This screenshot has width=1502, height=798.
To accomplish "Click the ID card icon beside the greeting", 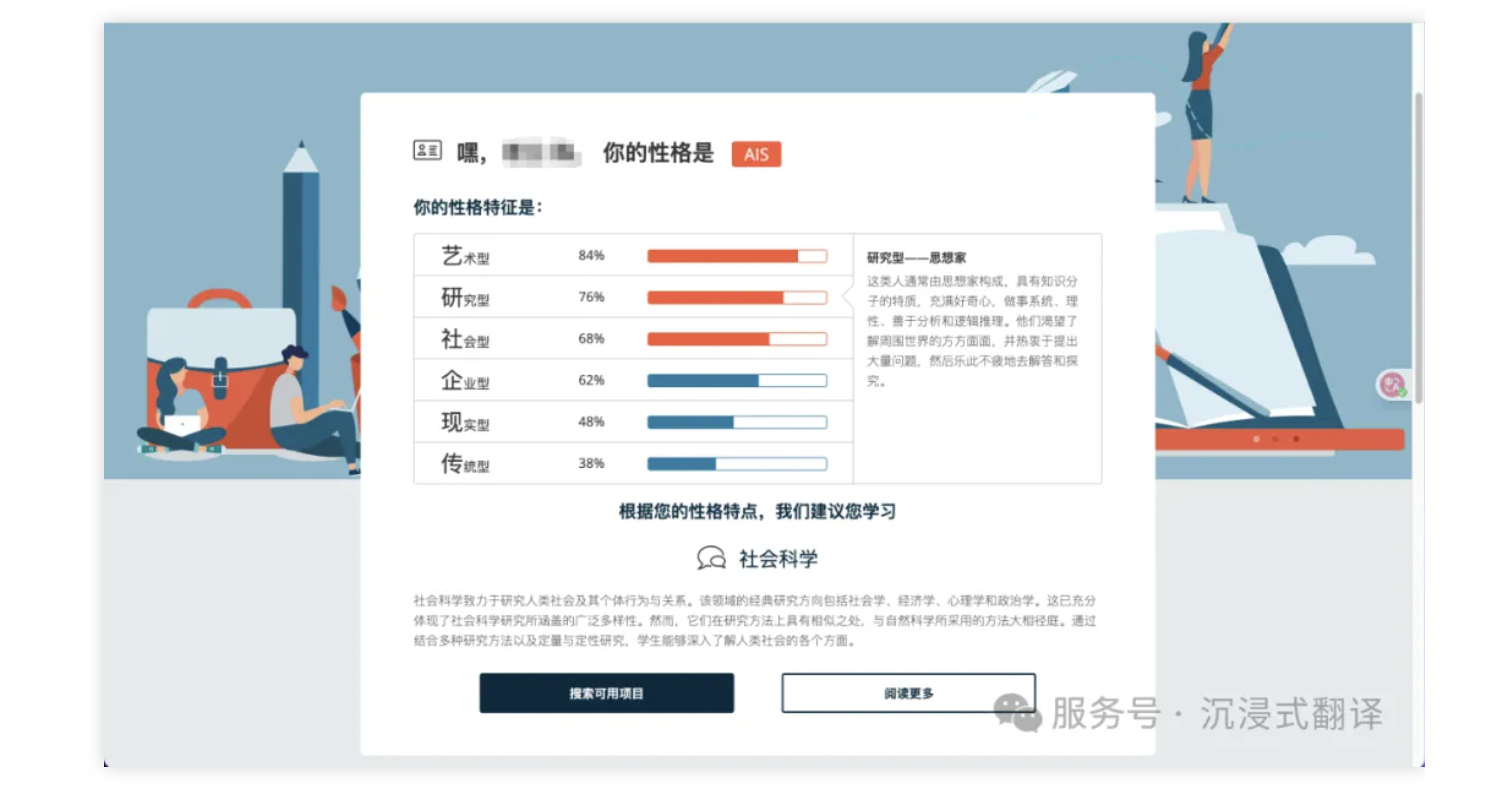I will (x=427, y=151).
